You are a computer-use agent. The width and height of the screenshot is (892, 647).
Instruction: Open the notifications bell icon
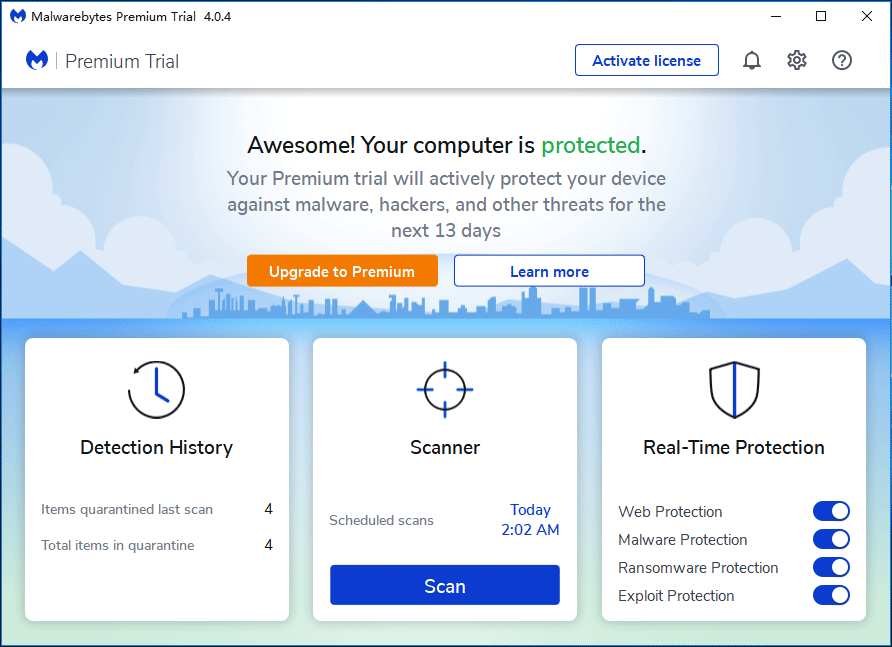752,61
